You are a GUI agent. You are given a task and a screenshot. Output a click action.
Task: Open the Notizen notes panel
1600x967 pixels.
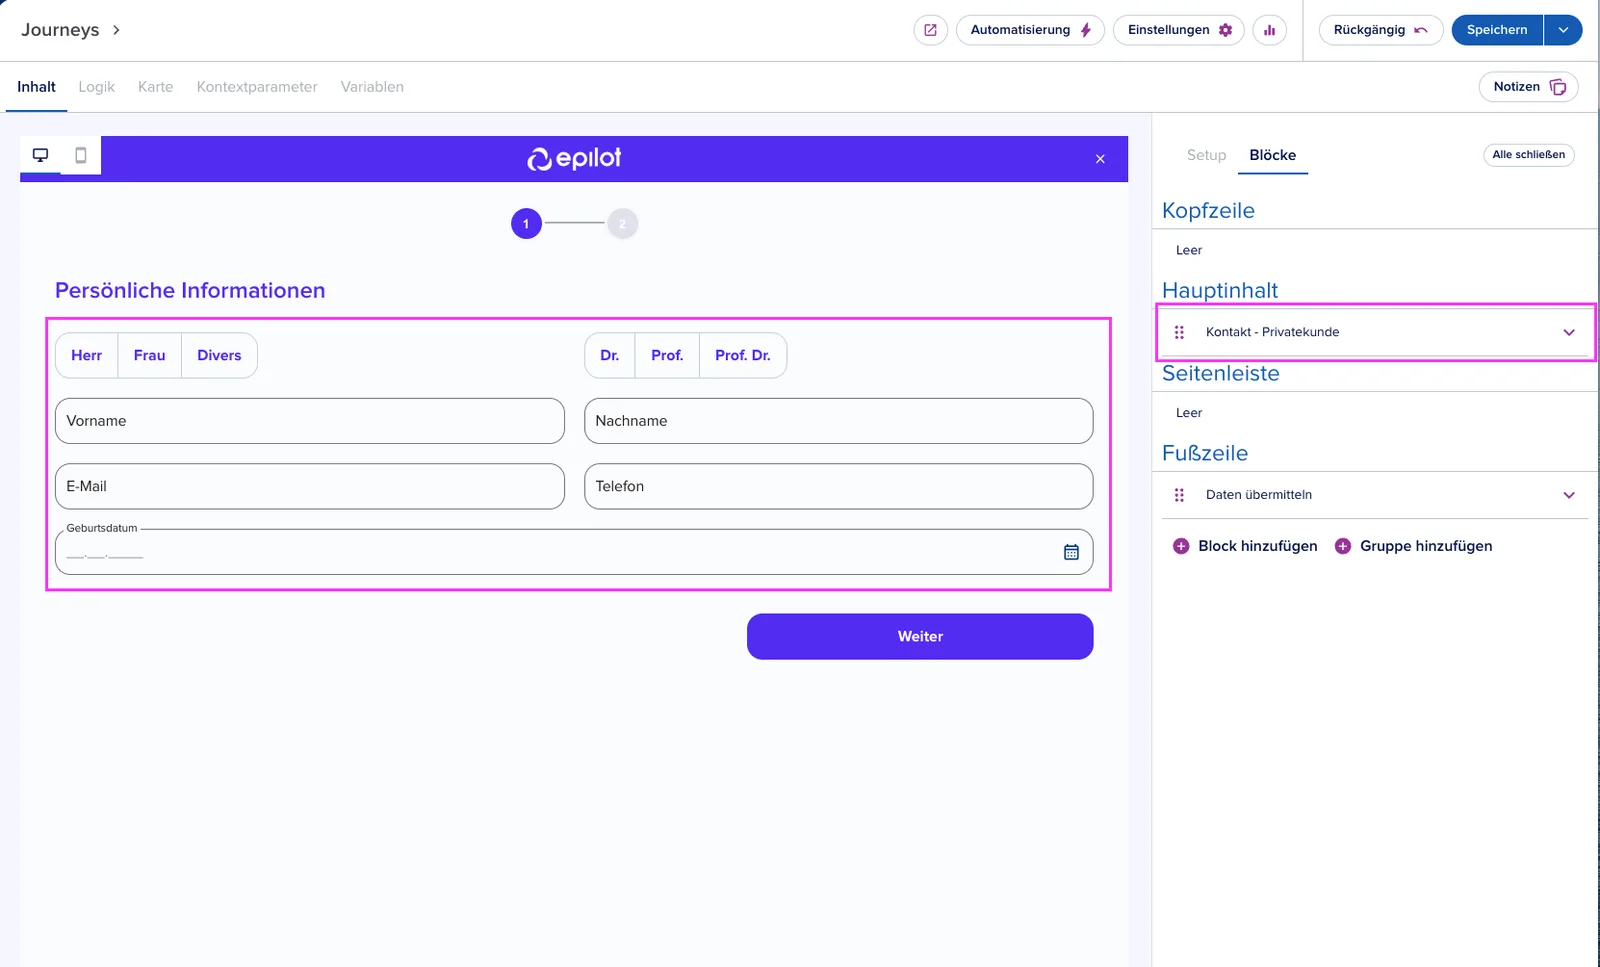click(1528, 87)
